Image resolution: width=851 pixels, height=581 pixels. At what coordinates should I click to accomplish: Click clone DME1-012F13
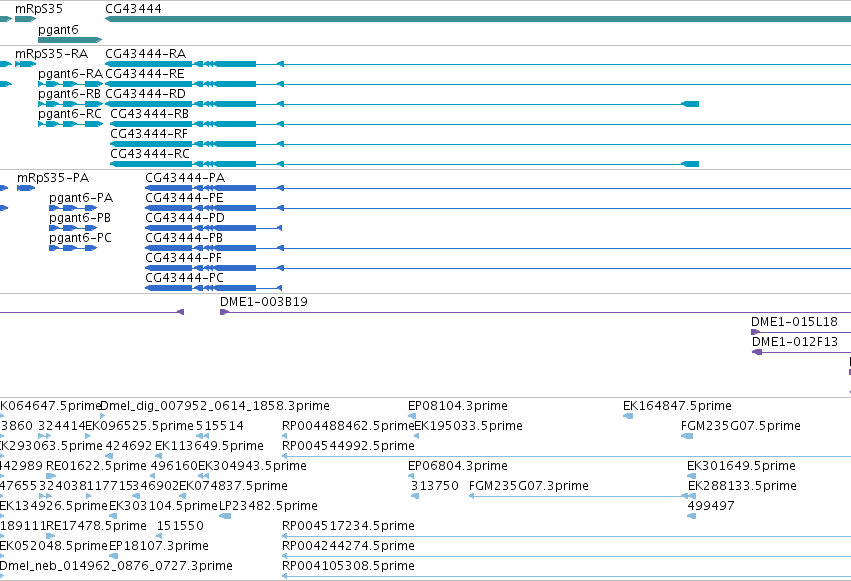795,342
